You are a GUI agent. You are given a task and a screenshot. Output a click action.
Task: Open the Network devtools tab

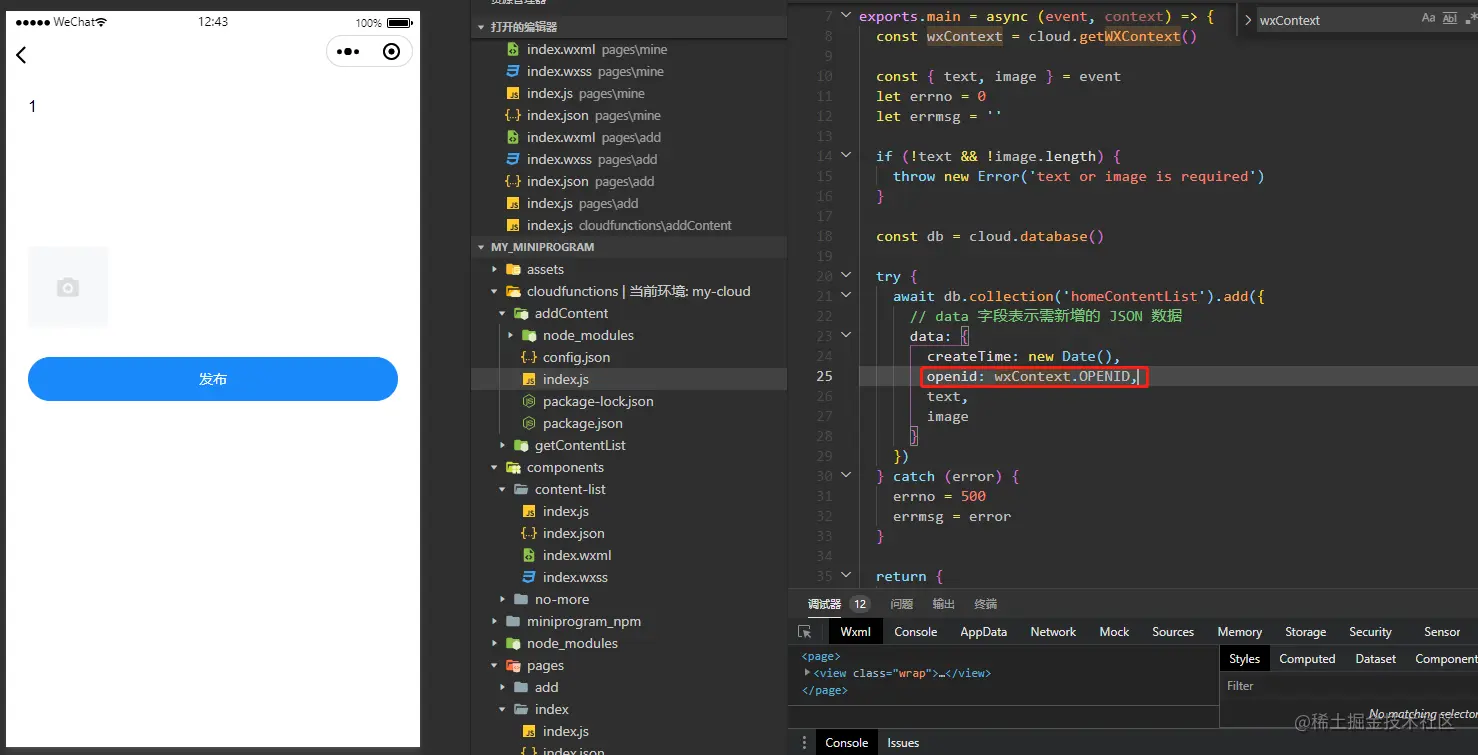1054,632
